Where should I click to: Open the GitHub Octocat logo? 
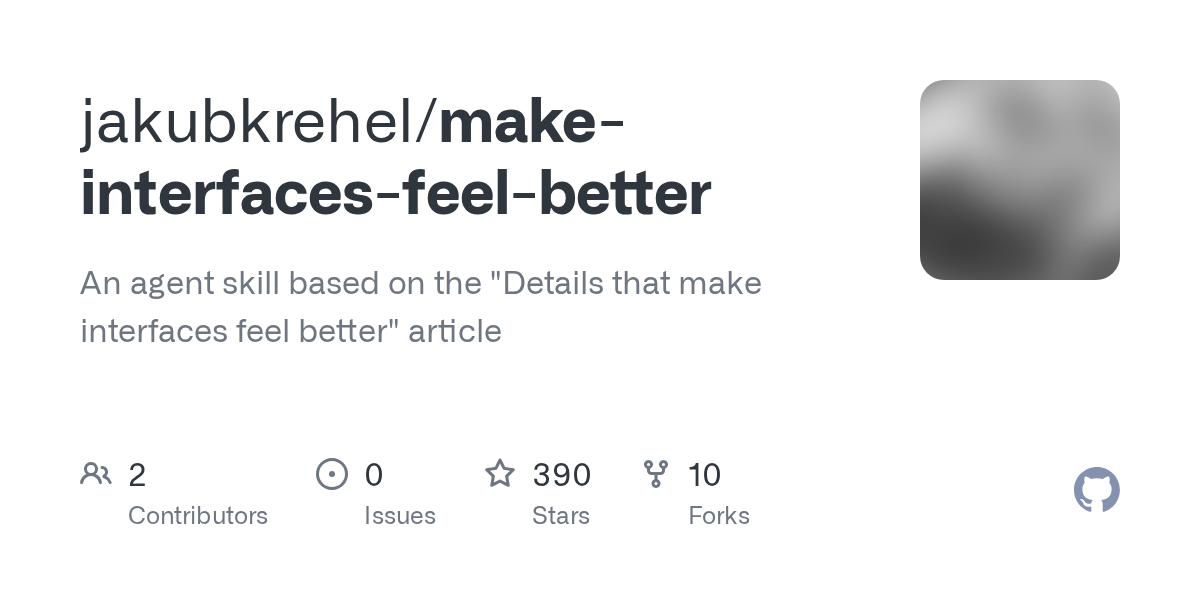point(1096,490)
